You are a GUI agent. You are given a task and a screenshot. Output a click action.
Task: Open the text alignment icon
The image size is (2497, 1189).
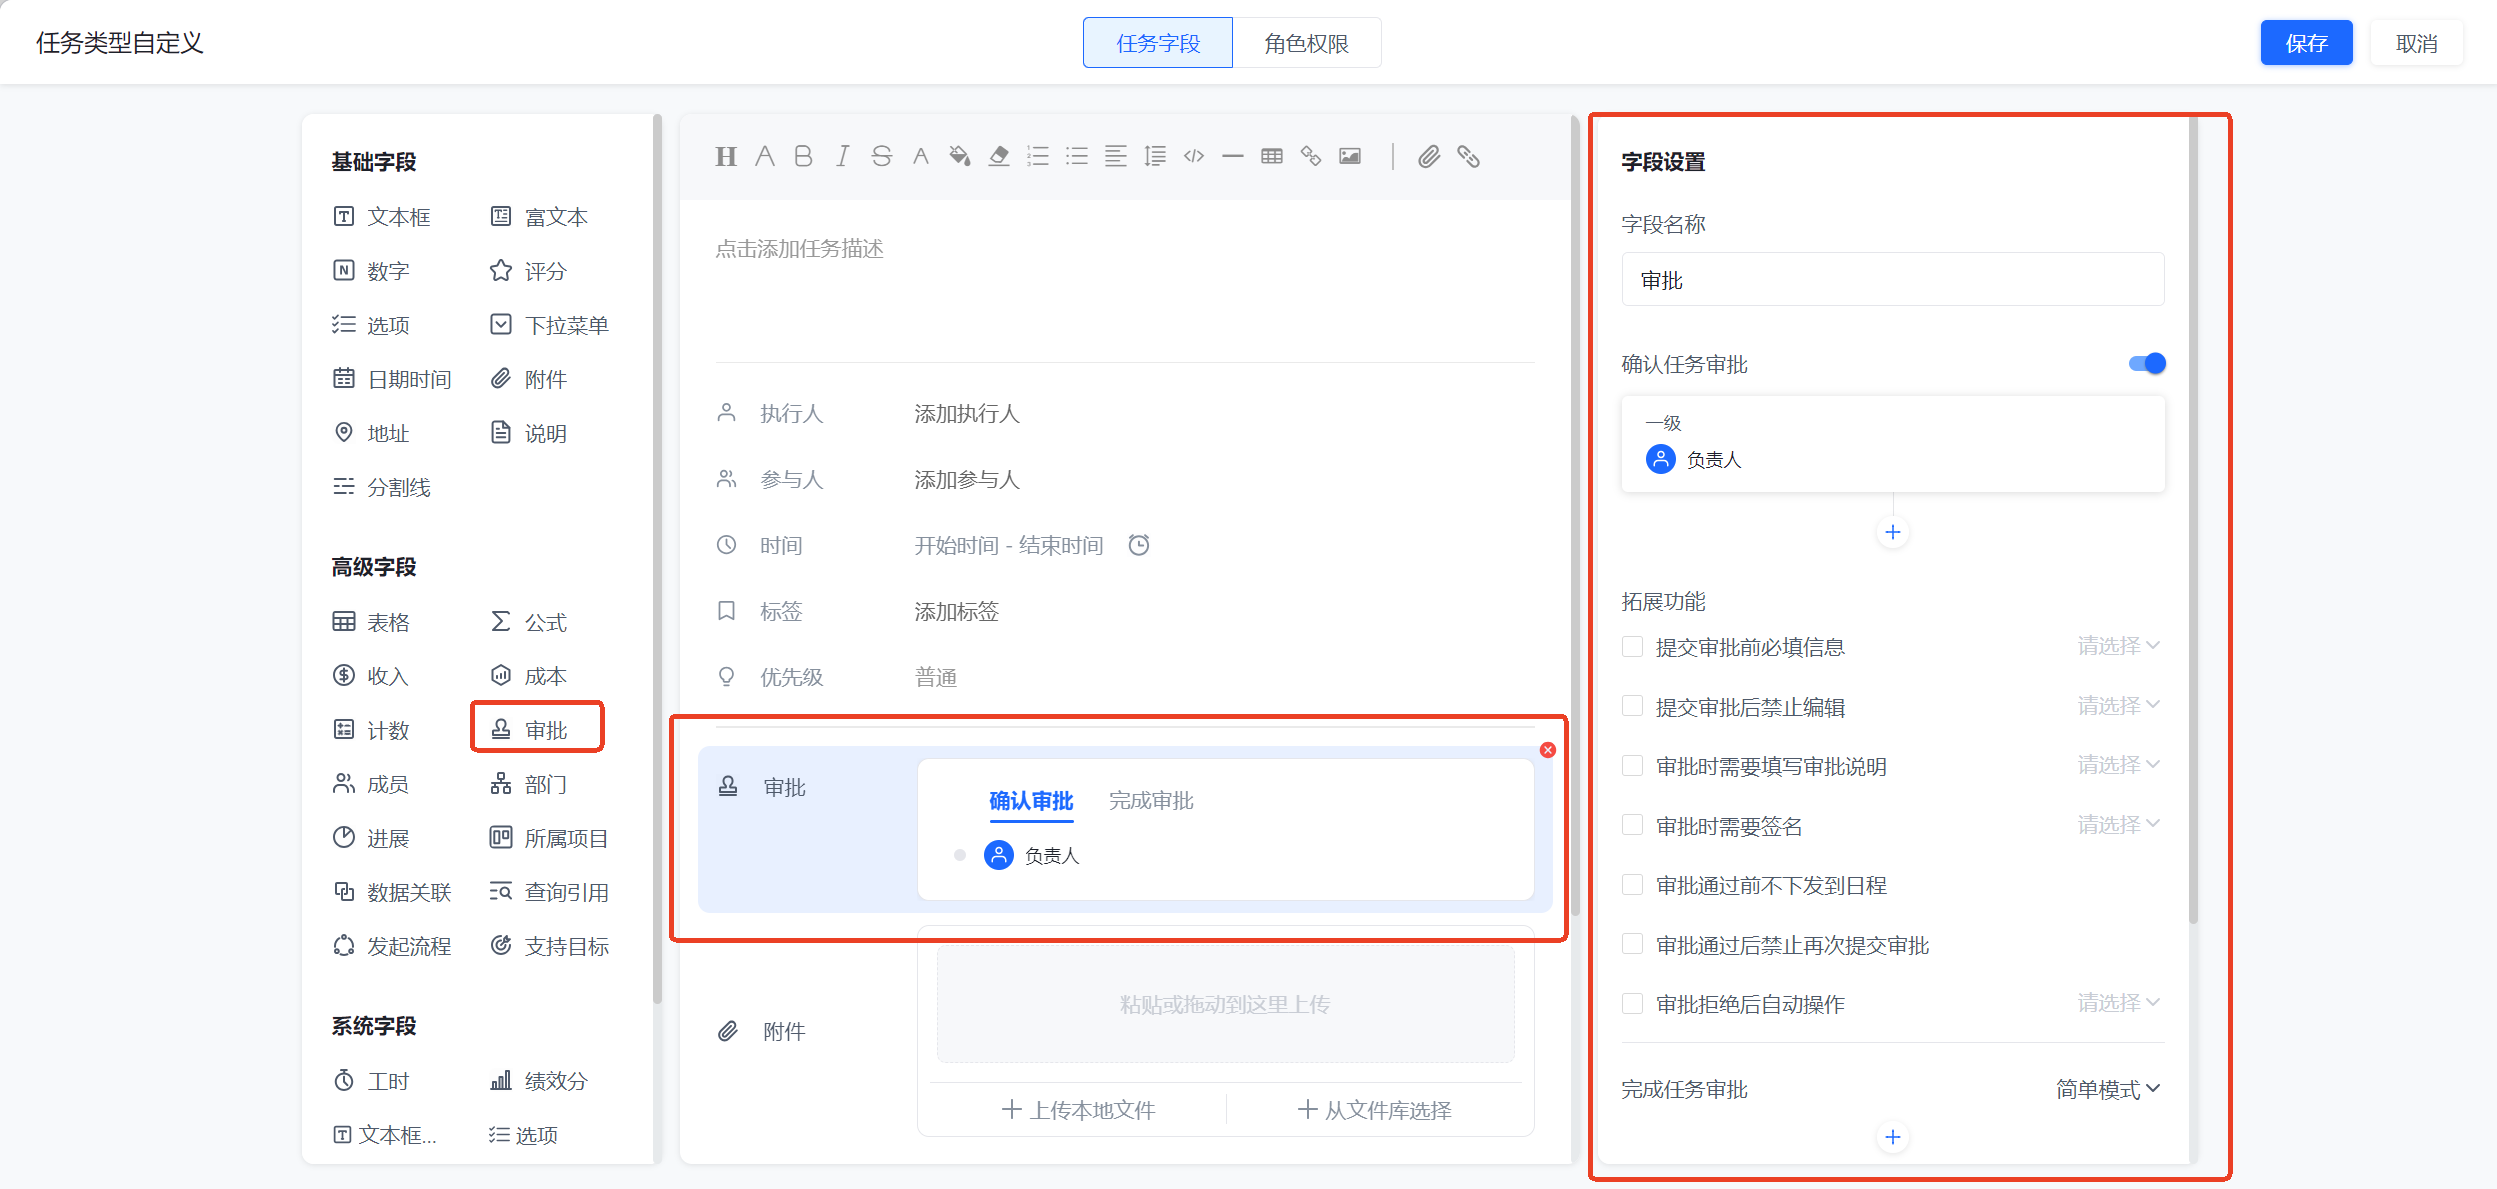(x=1116, y=156)
